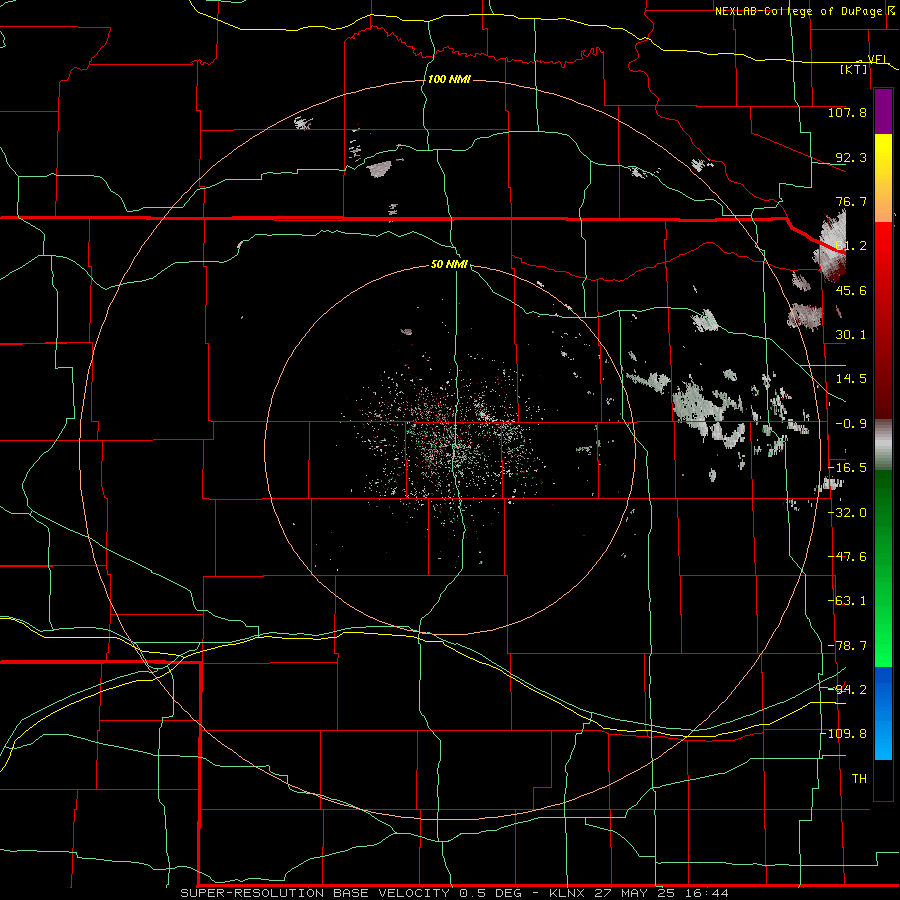Pick the blue segment of the velocity scale

tap(883, 713)
